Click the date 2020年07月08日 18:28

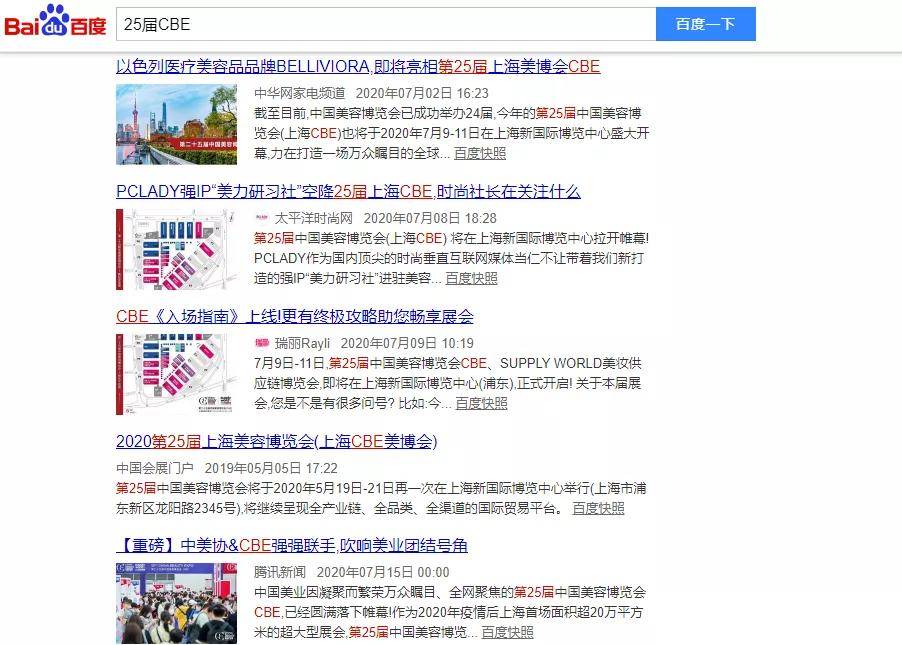pos(430,218)
